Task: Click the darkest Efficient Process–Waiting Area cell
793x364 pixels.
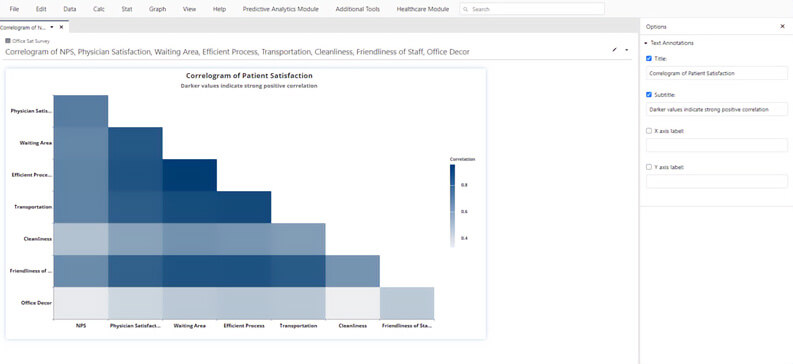Action: point(190,175)
